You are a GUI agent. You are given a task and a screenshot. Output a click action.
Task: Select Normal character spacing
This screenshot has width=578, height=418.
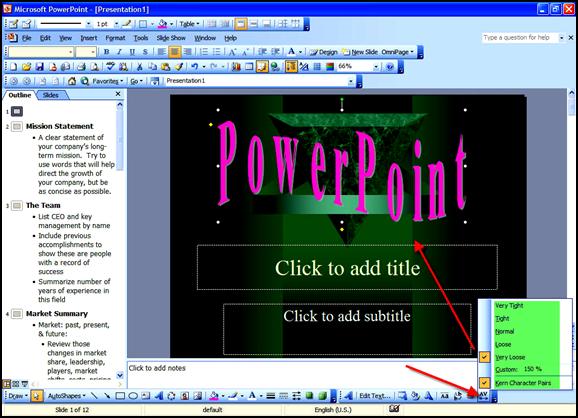(504, 331)
